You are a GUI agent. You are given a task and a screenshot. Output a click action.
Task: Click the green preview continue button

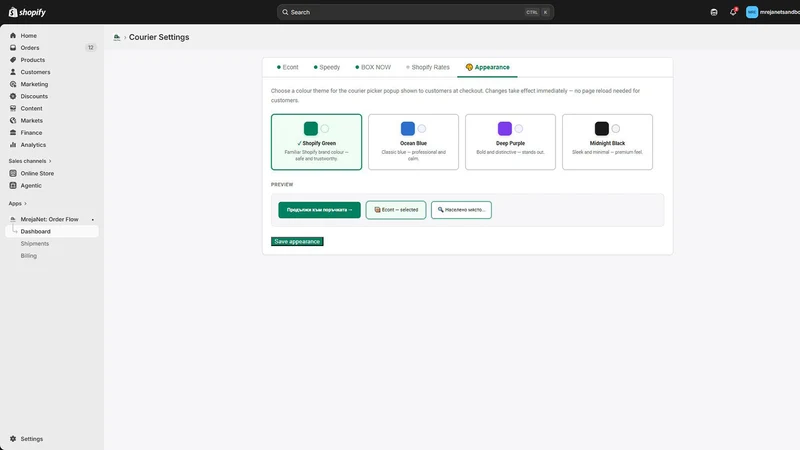pyautogui.click(x=319, y=210)
